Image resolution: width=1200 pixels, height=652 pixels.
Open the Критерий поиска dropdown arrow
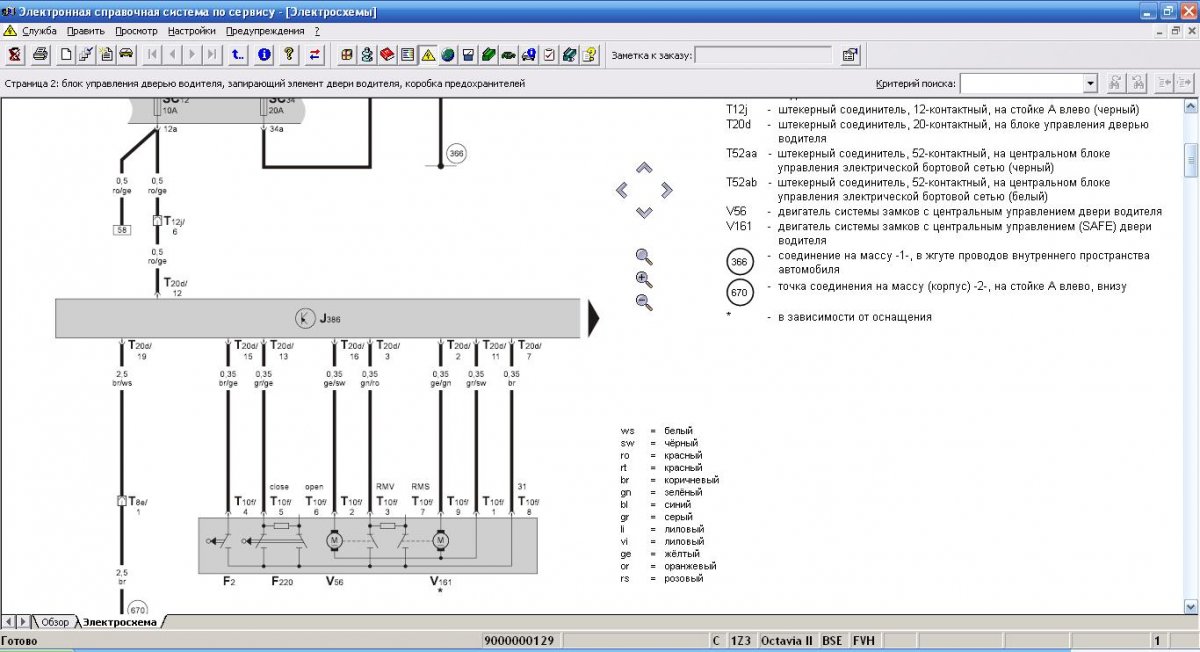pos(1090,83)
